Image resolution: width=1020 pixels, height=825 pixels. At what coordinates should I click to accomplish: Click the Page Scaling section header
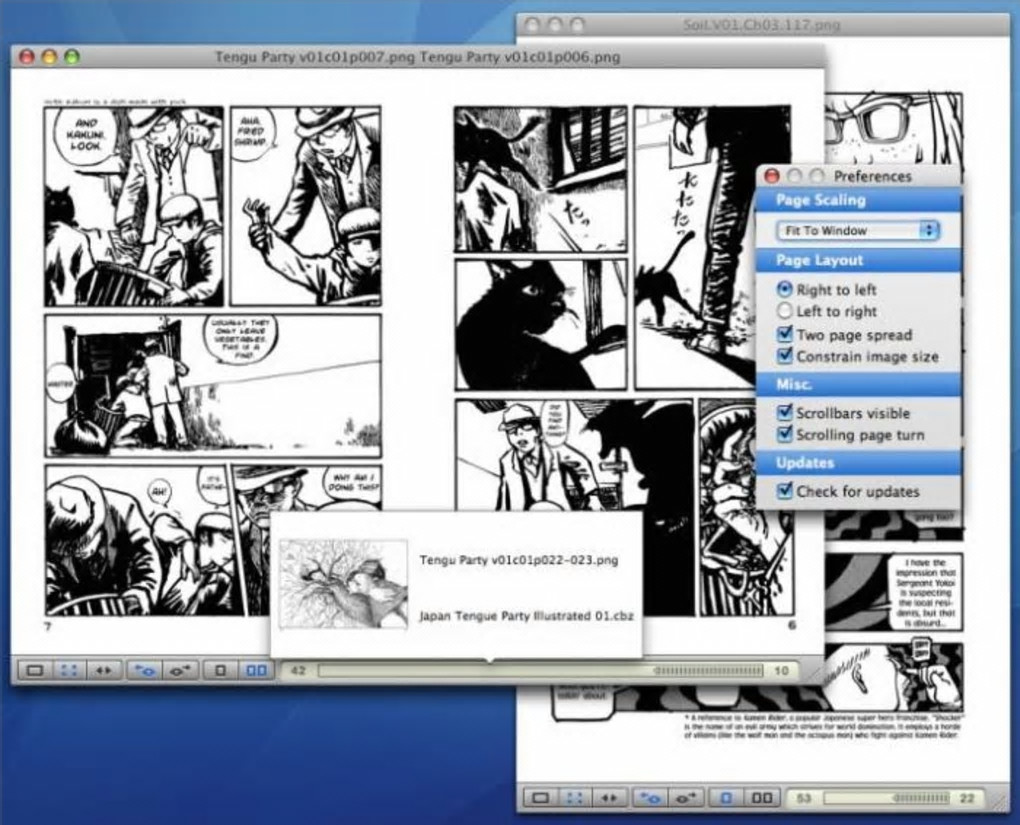tap(858, 200)
